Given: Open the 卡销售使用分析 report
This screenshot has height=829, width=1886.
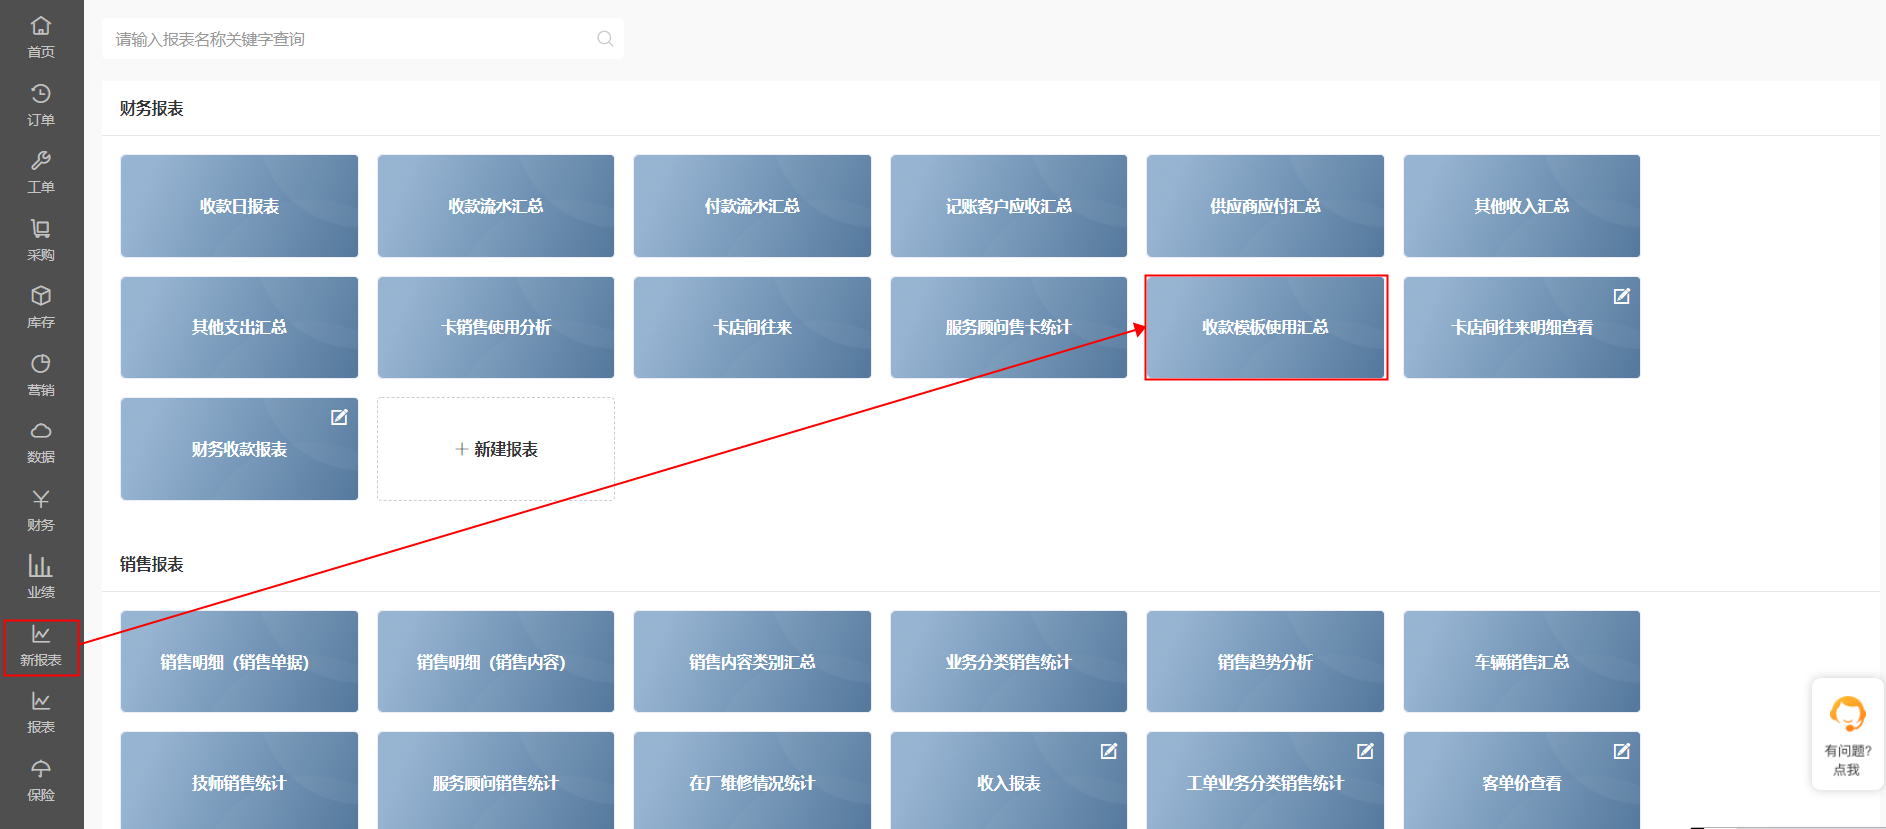Looking at the screenshot, I should 496,327.
